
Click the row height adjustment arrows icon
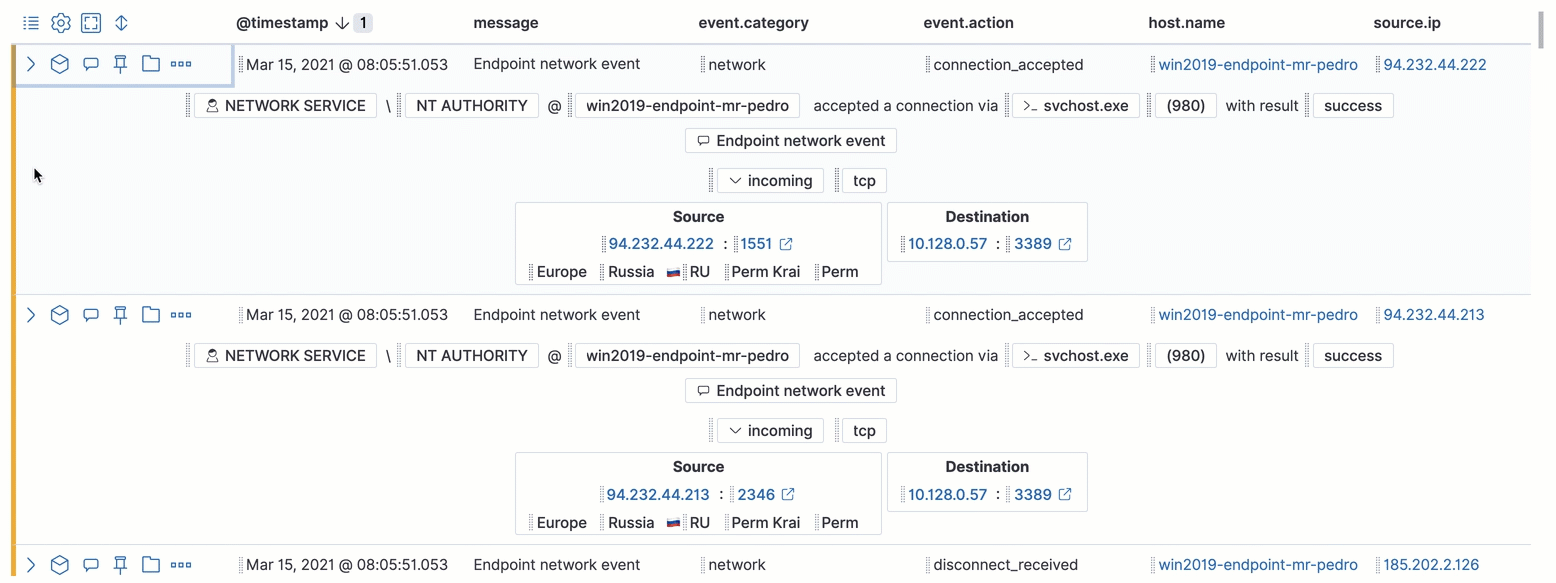tap(121, 22)
